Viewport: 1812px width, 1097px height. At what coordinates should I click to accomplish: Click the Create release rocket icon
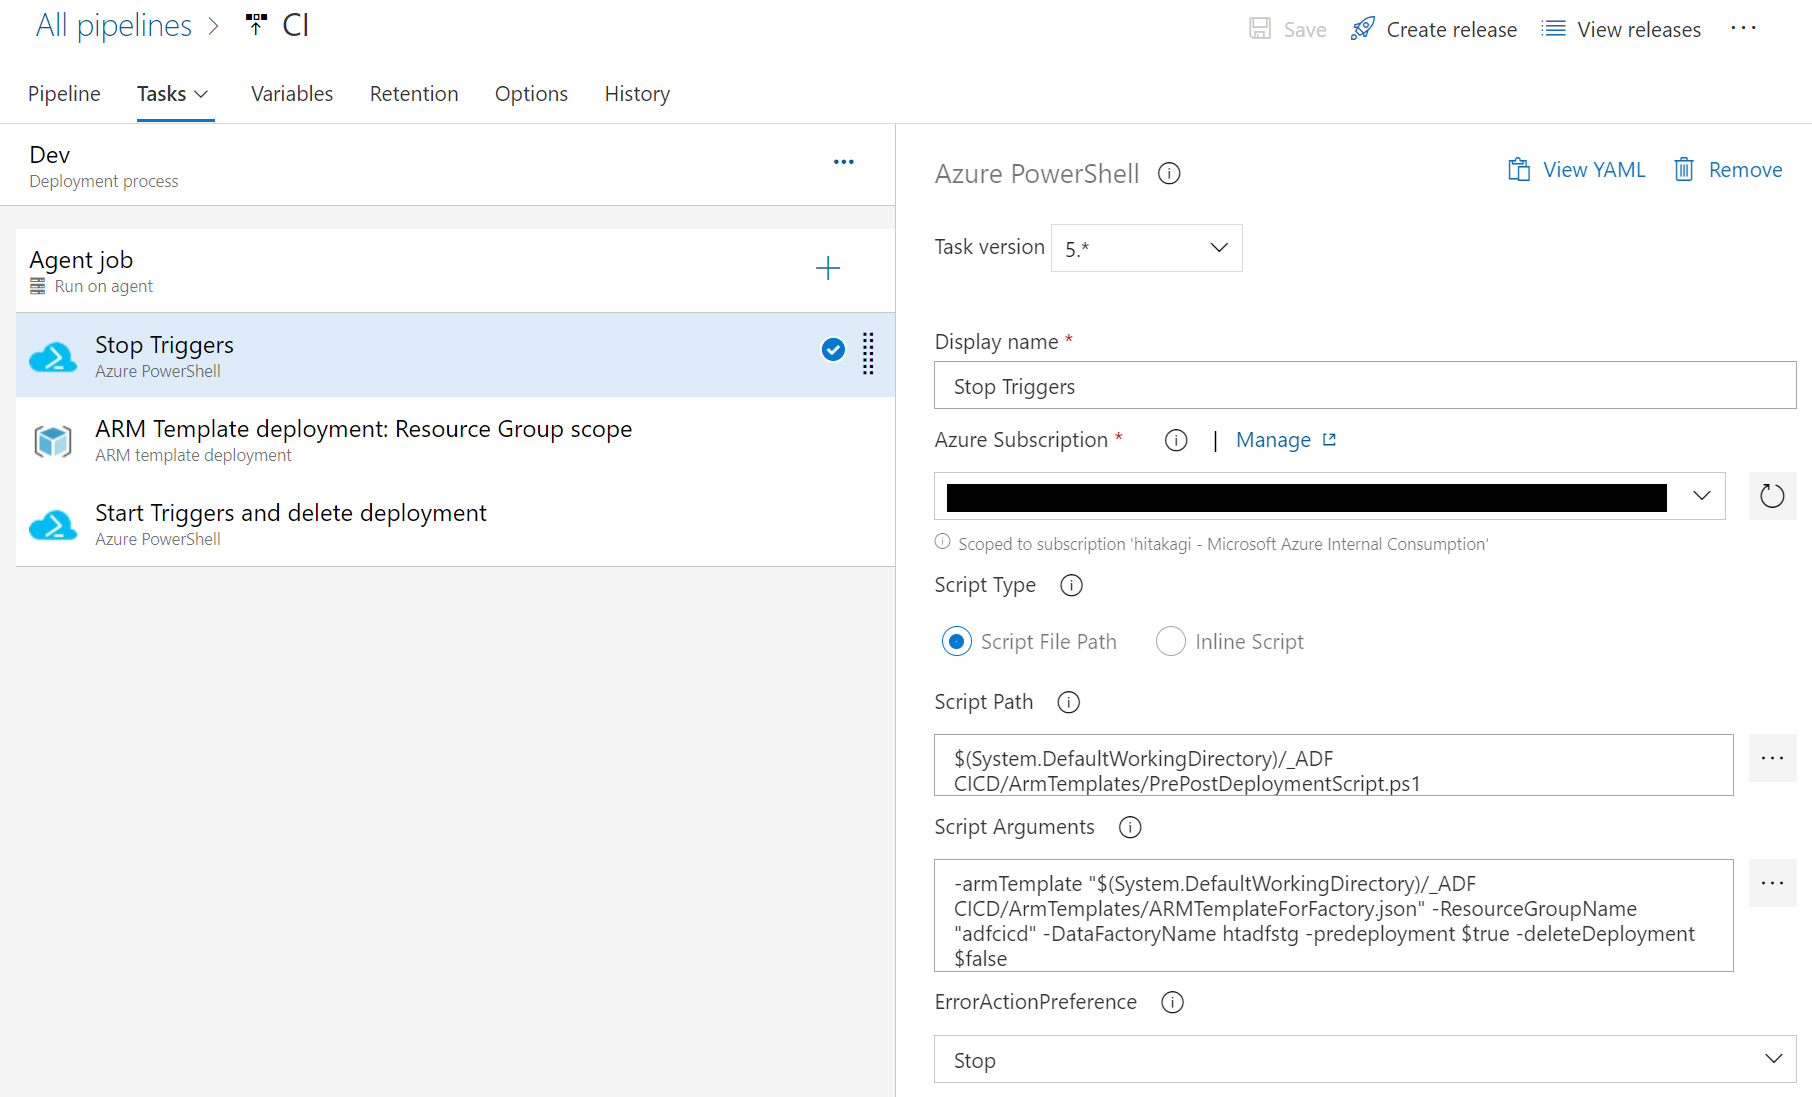point(1362,29)
